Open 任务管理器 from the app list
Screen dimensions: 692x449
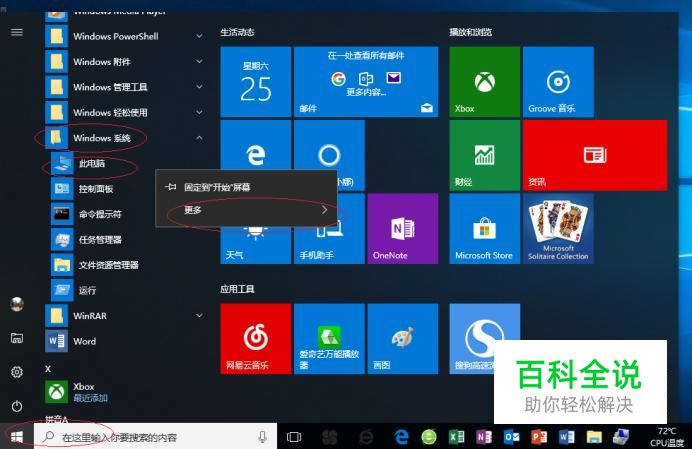coord(102,240)
